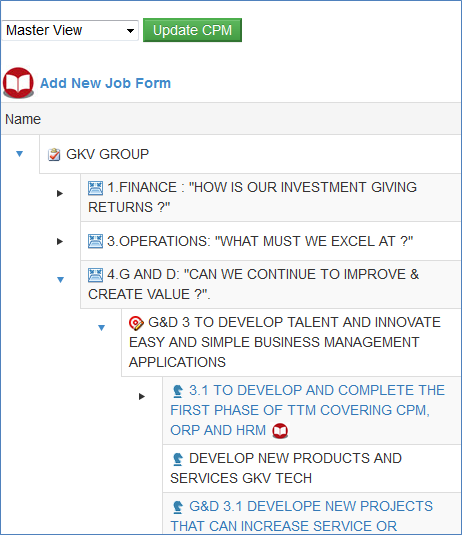Viewport: 462px width, 535px height.
Task: Collapse the 4.G AND D node
Action: tap(60, 280)
